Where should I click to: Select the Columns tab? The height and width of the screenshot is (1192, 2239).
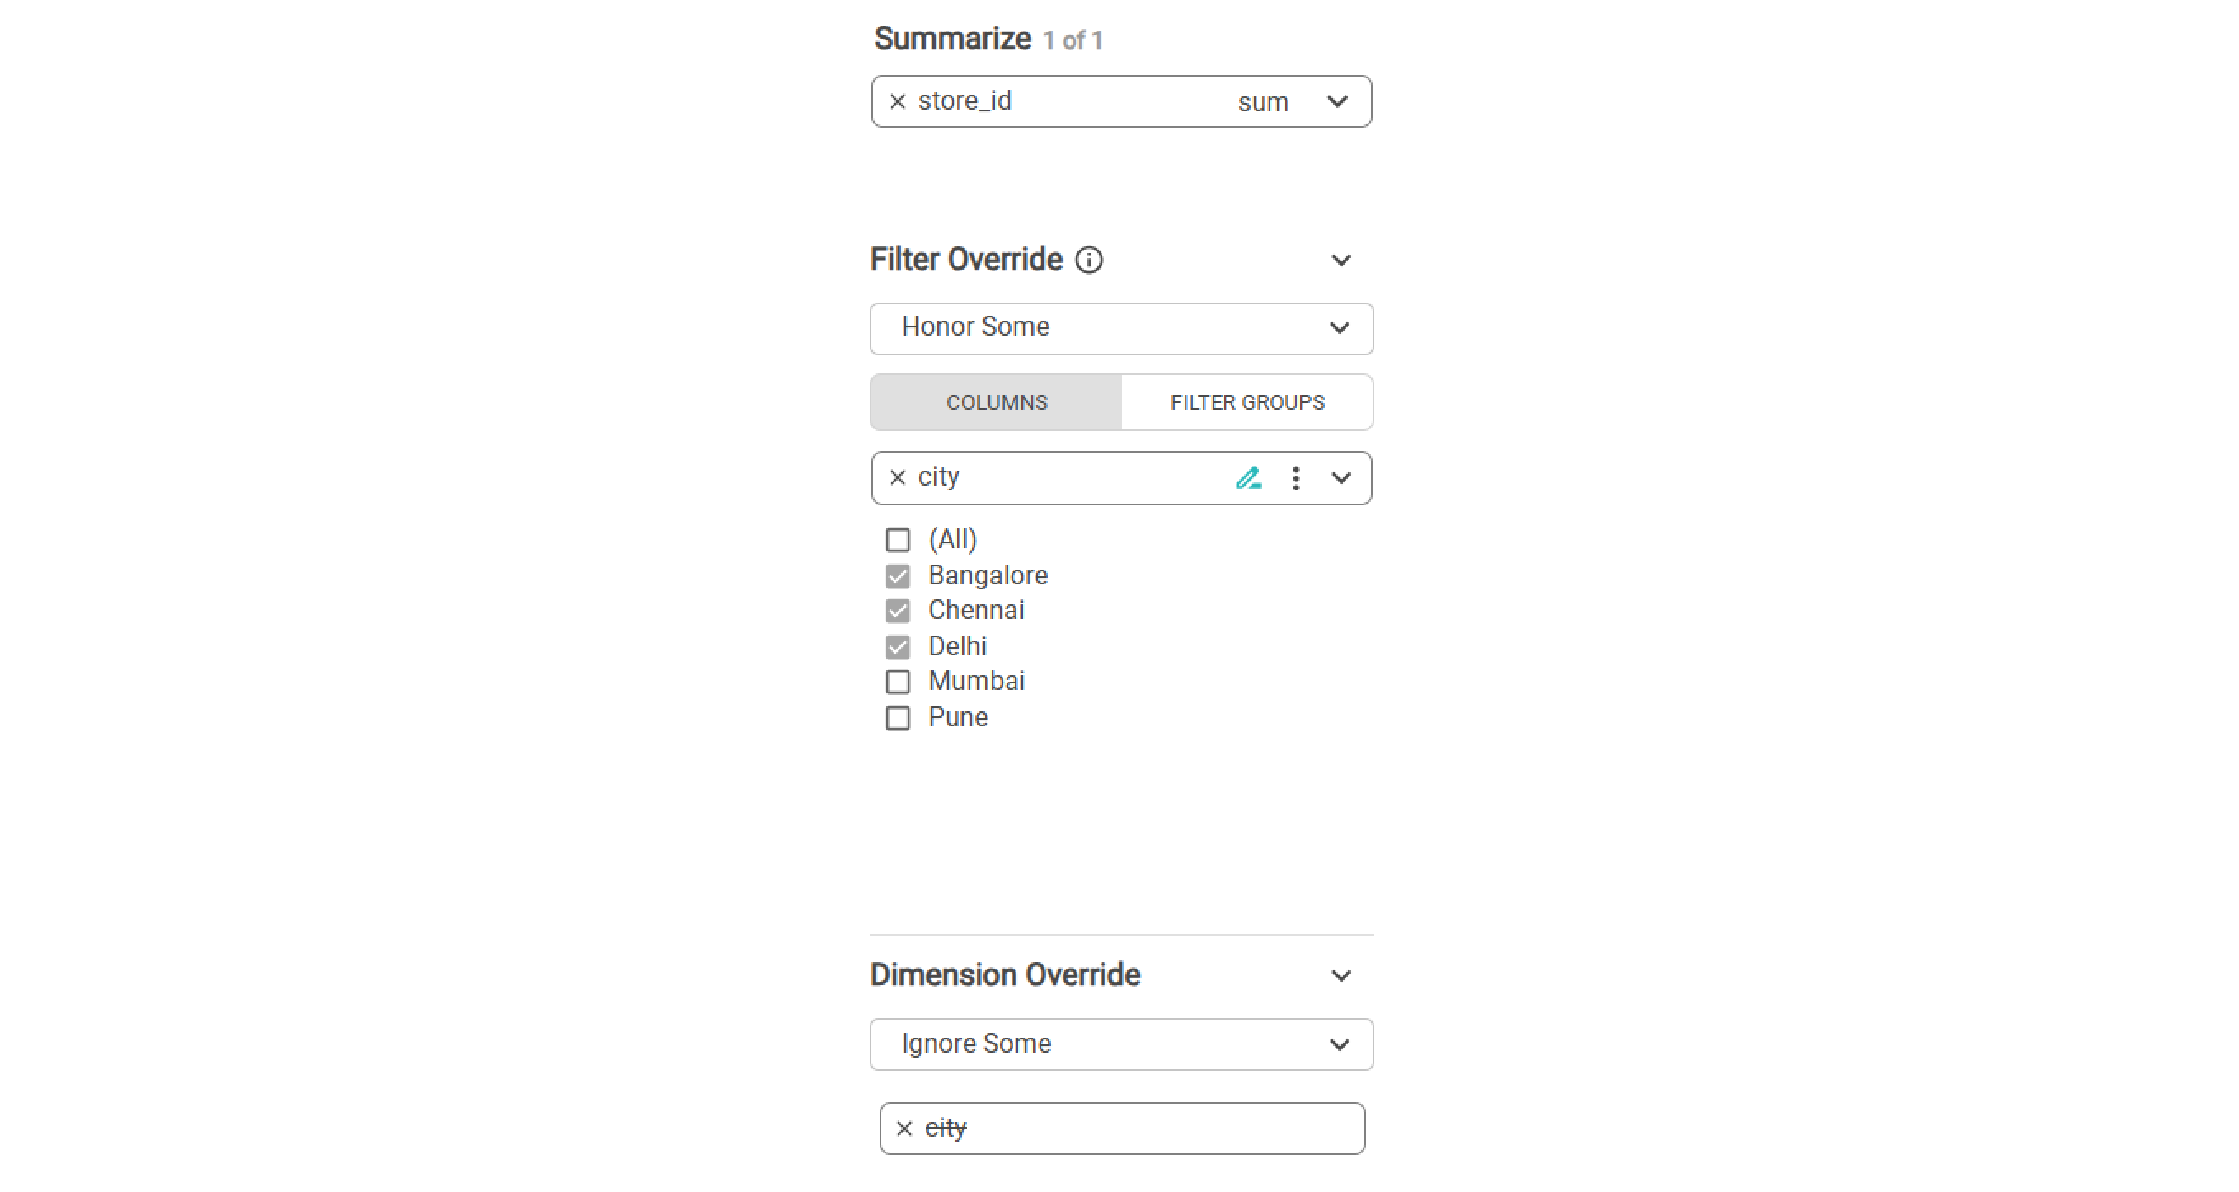coord(996,402)
